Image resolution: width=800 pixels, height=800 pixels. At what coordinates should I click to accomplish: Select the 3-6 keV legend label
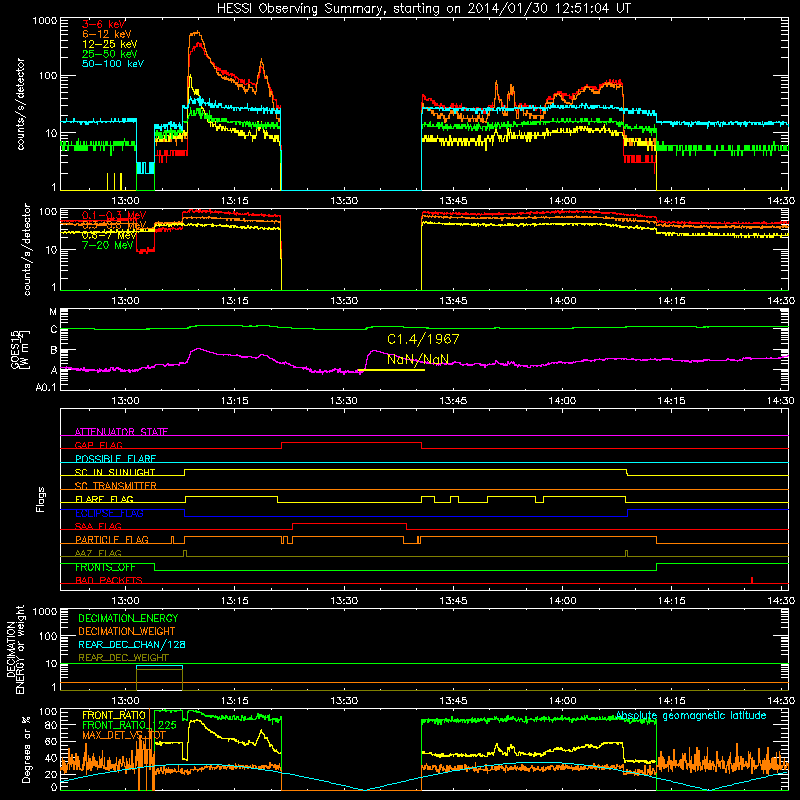coord(104,24)
